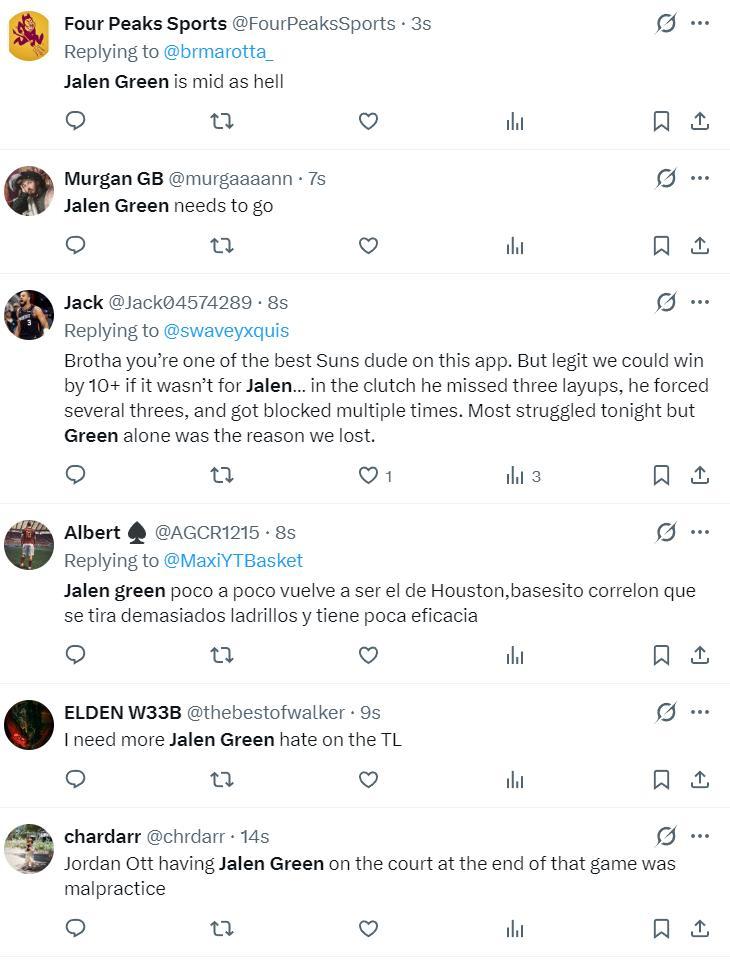The width and height of the screenshot is (730, 960).
Task: Open Grok icon on chardarr's tweet
Action: 666,835
